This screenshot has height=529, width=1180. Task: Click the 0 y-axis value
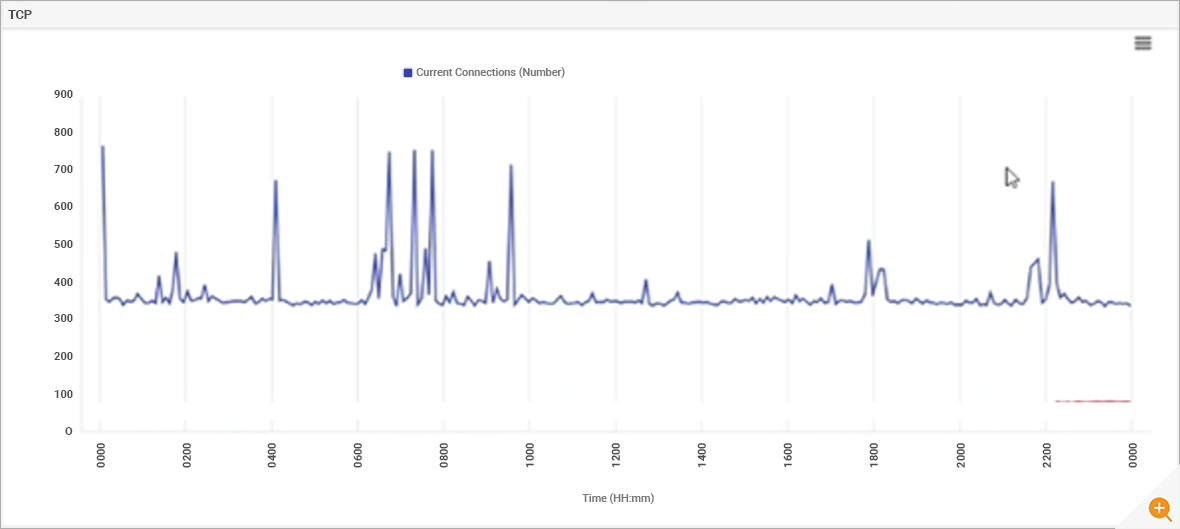point(69,431)
